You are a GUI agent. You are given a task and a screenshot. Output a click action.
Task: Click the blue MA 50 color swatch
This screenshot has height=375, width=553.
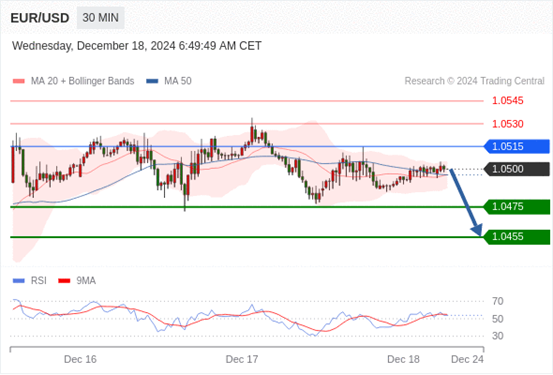coord(152,81)
